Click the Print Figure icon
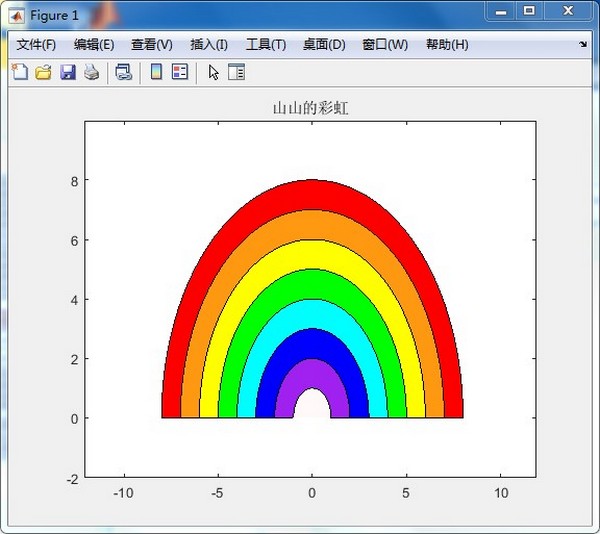The height and width of the screenshot is (534, 600). [x=91, y=72]
